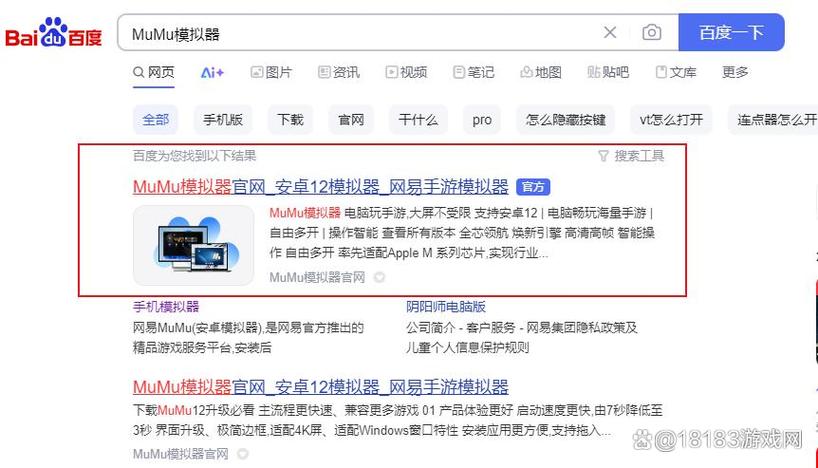This screenshot has width=818, height=468.
Task: Open the Ai+ tab
Action: point(212,73)
